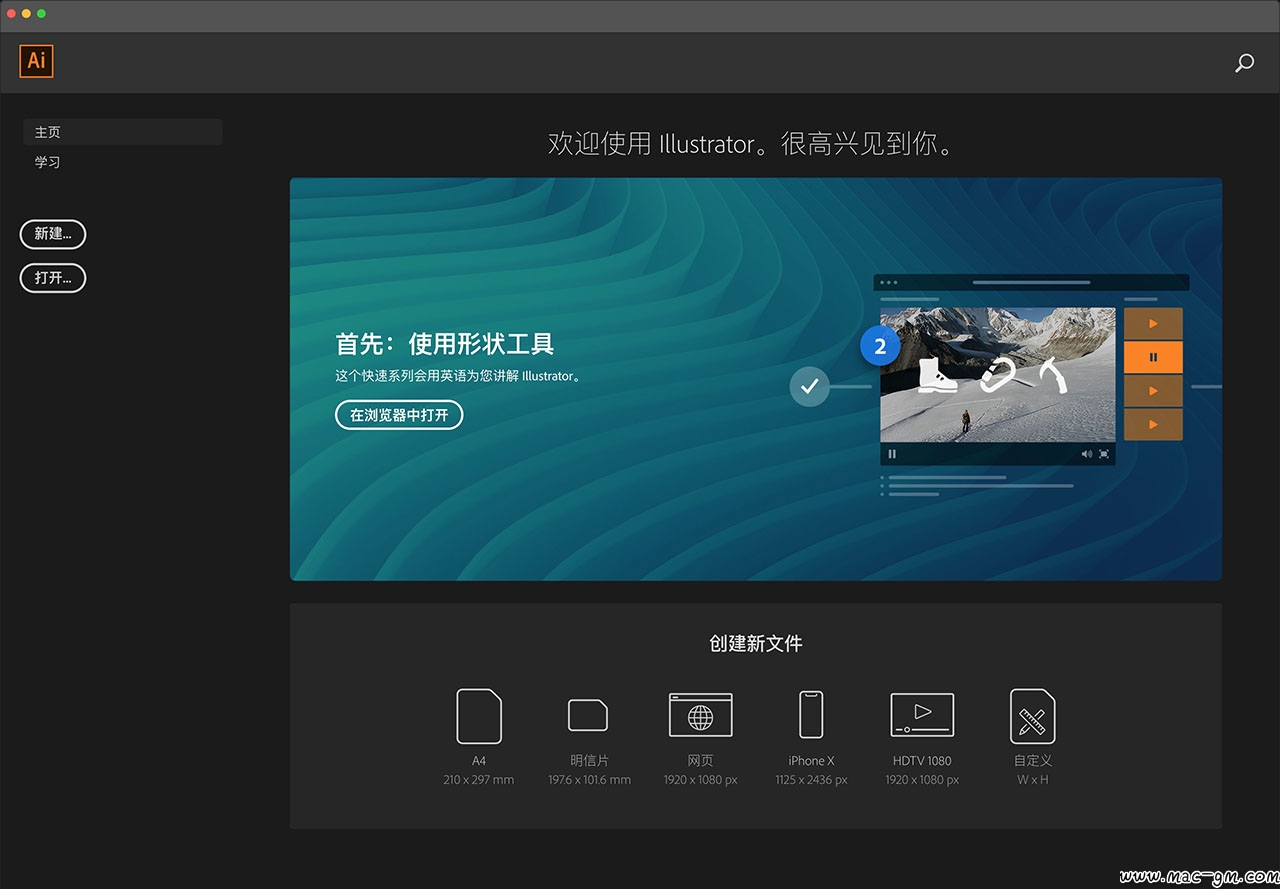Click 在浏览器中打开 button
This screenshot has width=1280, height=889.
(x=399, y=415)
